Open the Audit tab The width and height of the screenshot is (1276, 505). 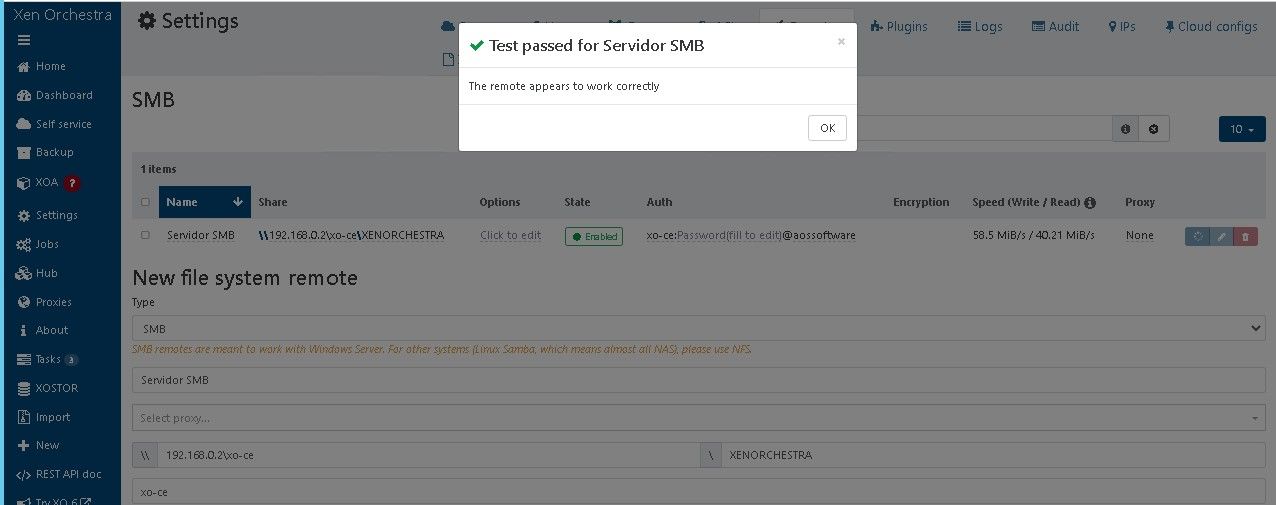[1055, 27]
